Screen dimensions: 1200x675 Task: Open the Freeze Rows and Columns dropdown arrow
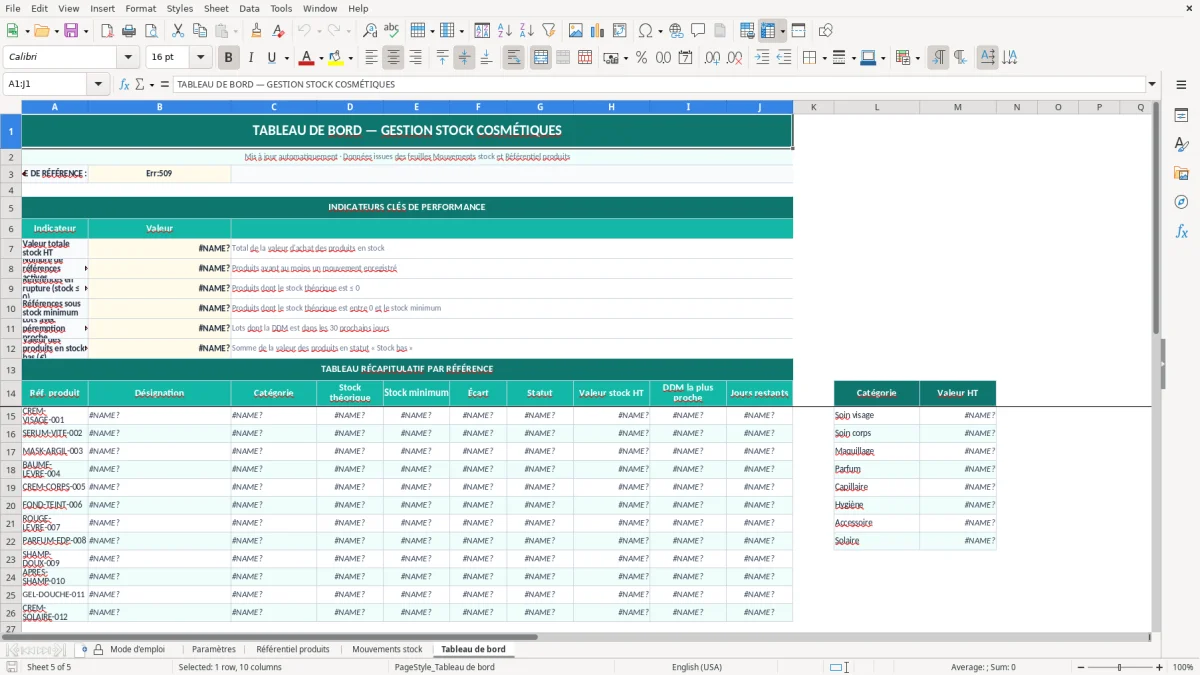pyautogui.click(x=782, y=31)
